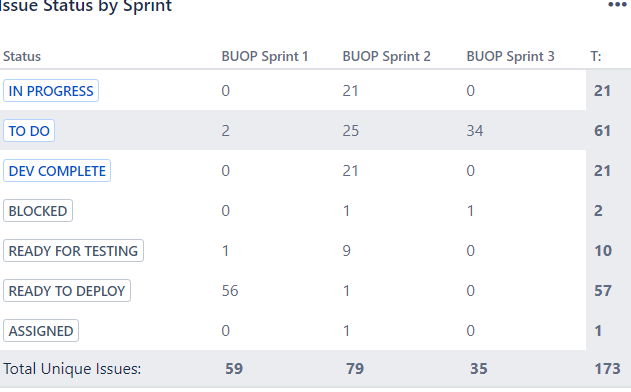
Task: Click the 9 Ready for Testing count
Action: (346, 251)
